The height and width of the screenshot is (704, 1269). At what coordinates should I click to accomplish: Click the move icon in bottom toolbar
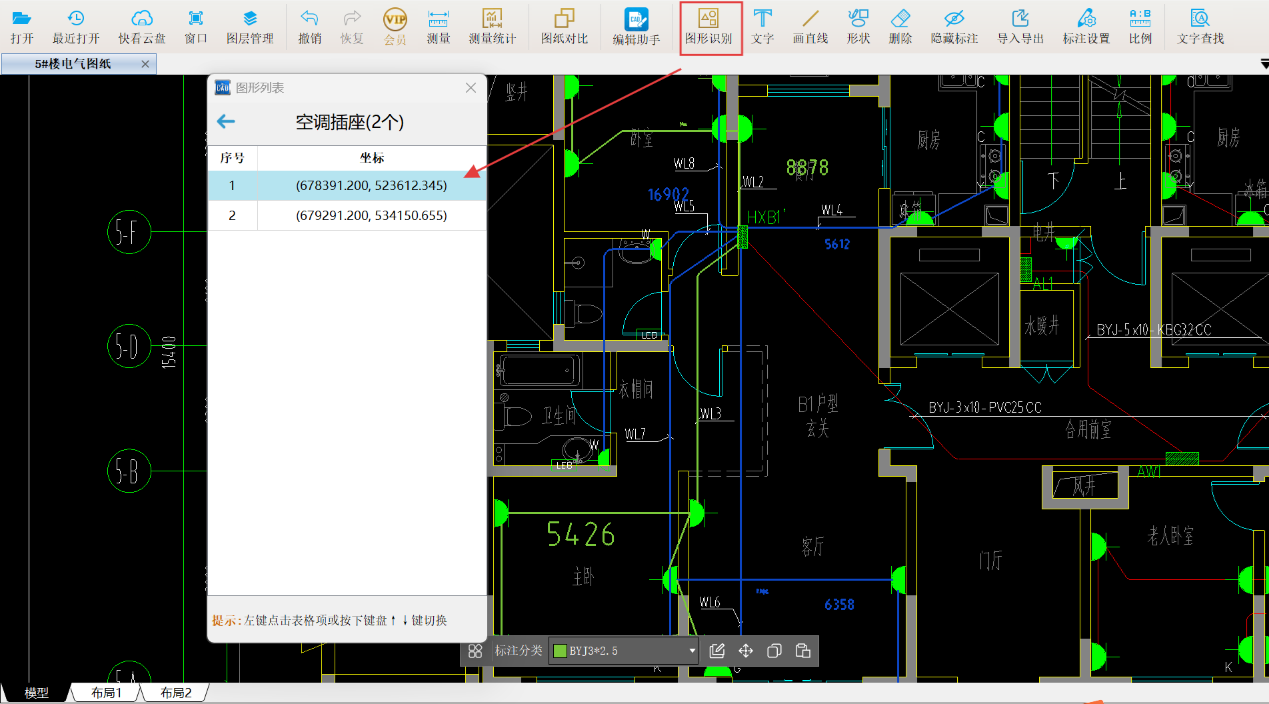coord(745,651)
